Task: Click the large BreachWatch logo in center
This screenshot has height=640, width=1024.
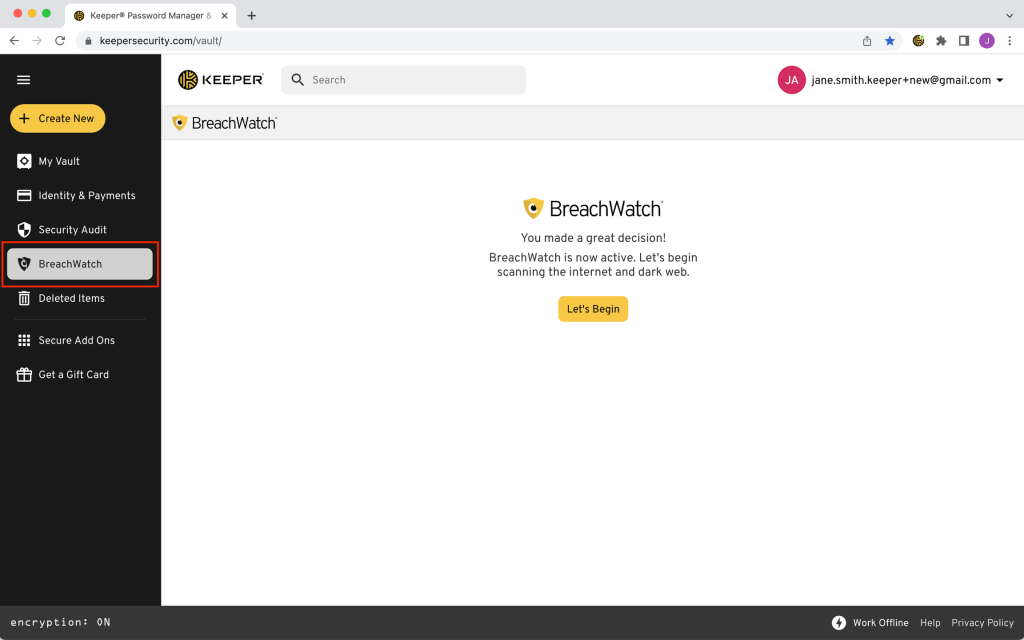Action: pos(593,209)
